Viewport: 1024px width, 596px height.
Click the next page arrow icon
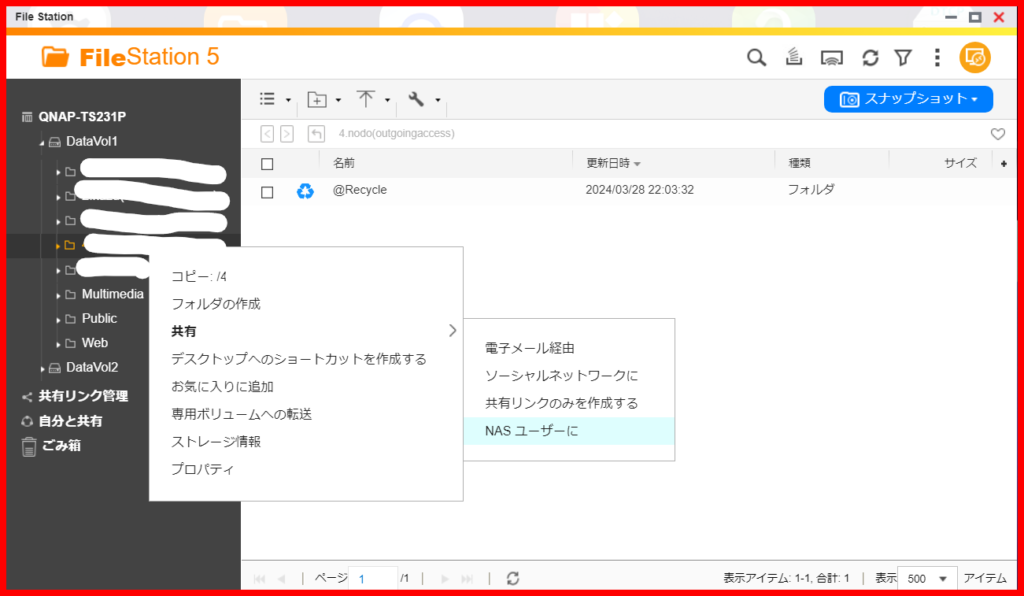445,579
